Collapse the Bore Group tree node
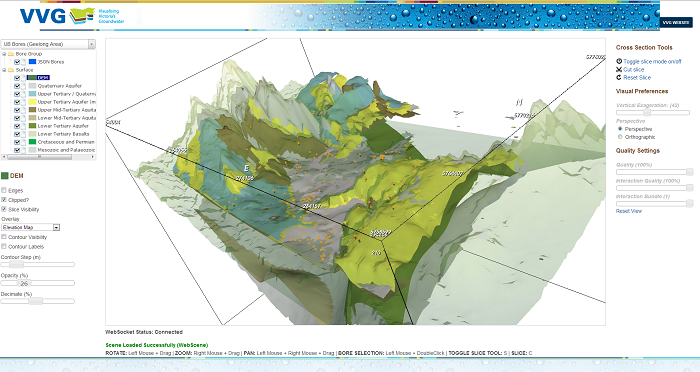Viewport: 700px width, 372px height. click(4, 54)
